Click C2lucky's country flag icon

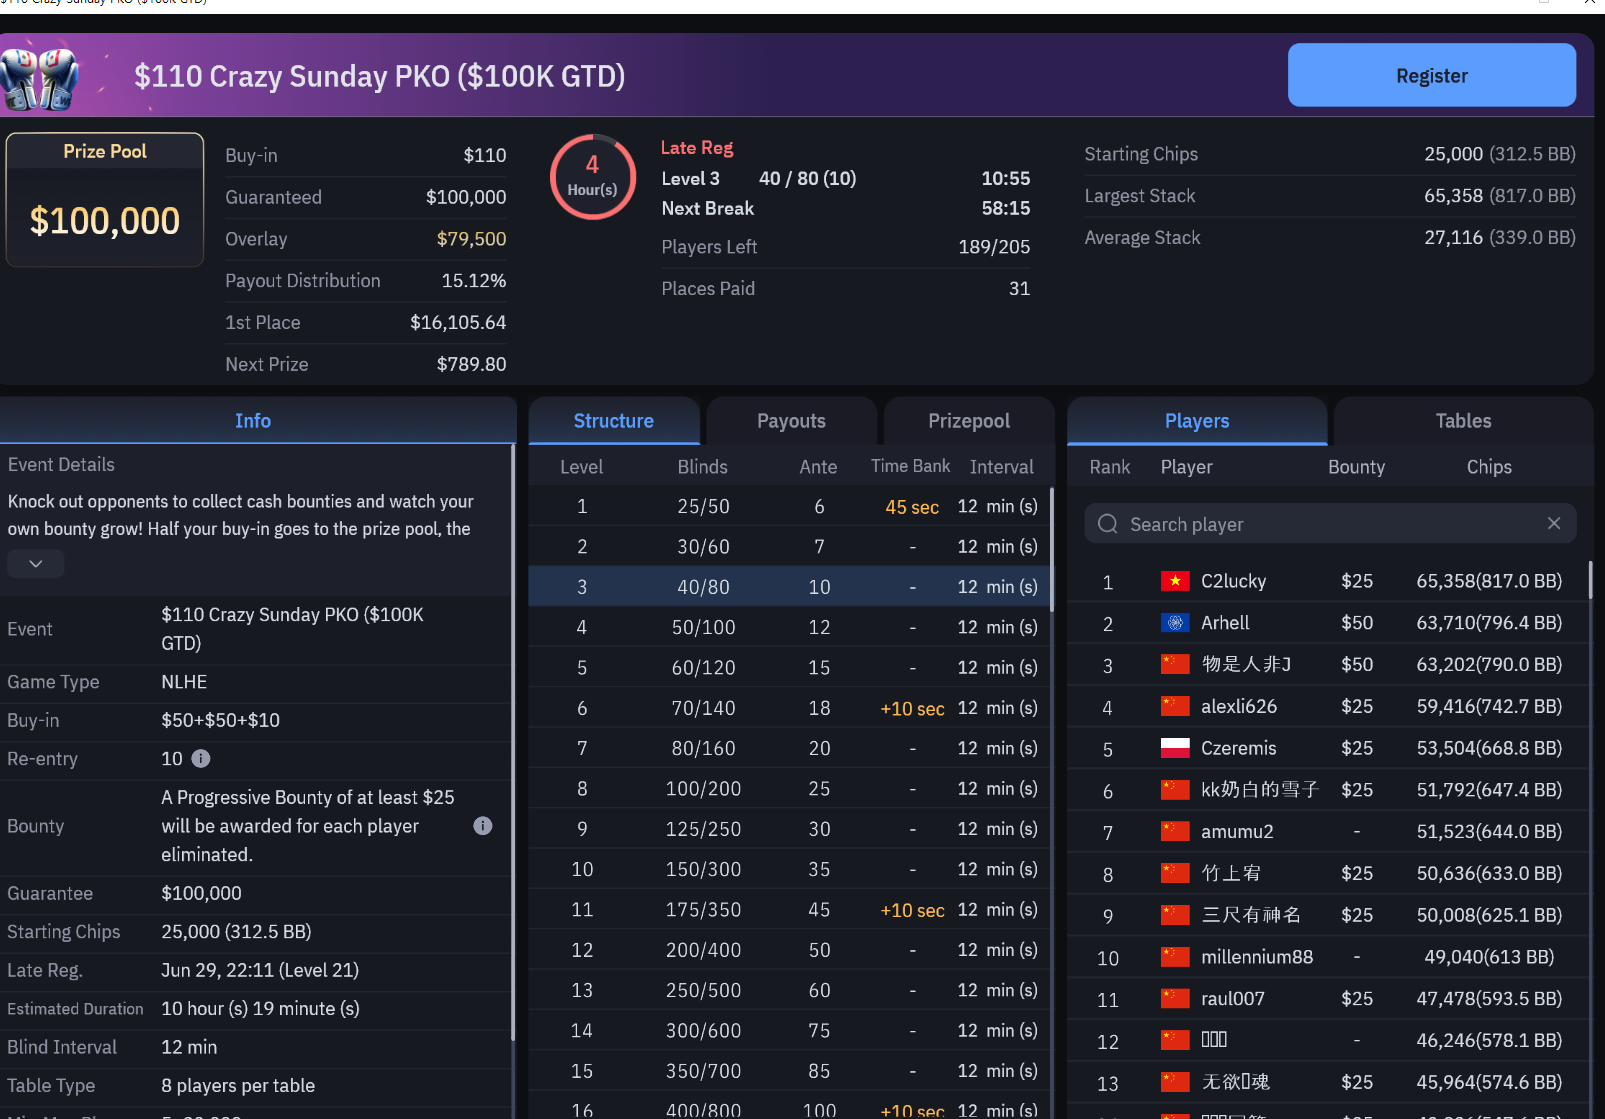click(1174, 581)
